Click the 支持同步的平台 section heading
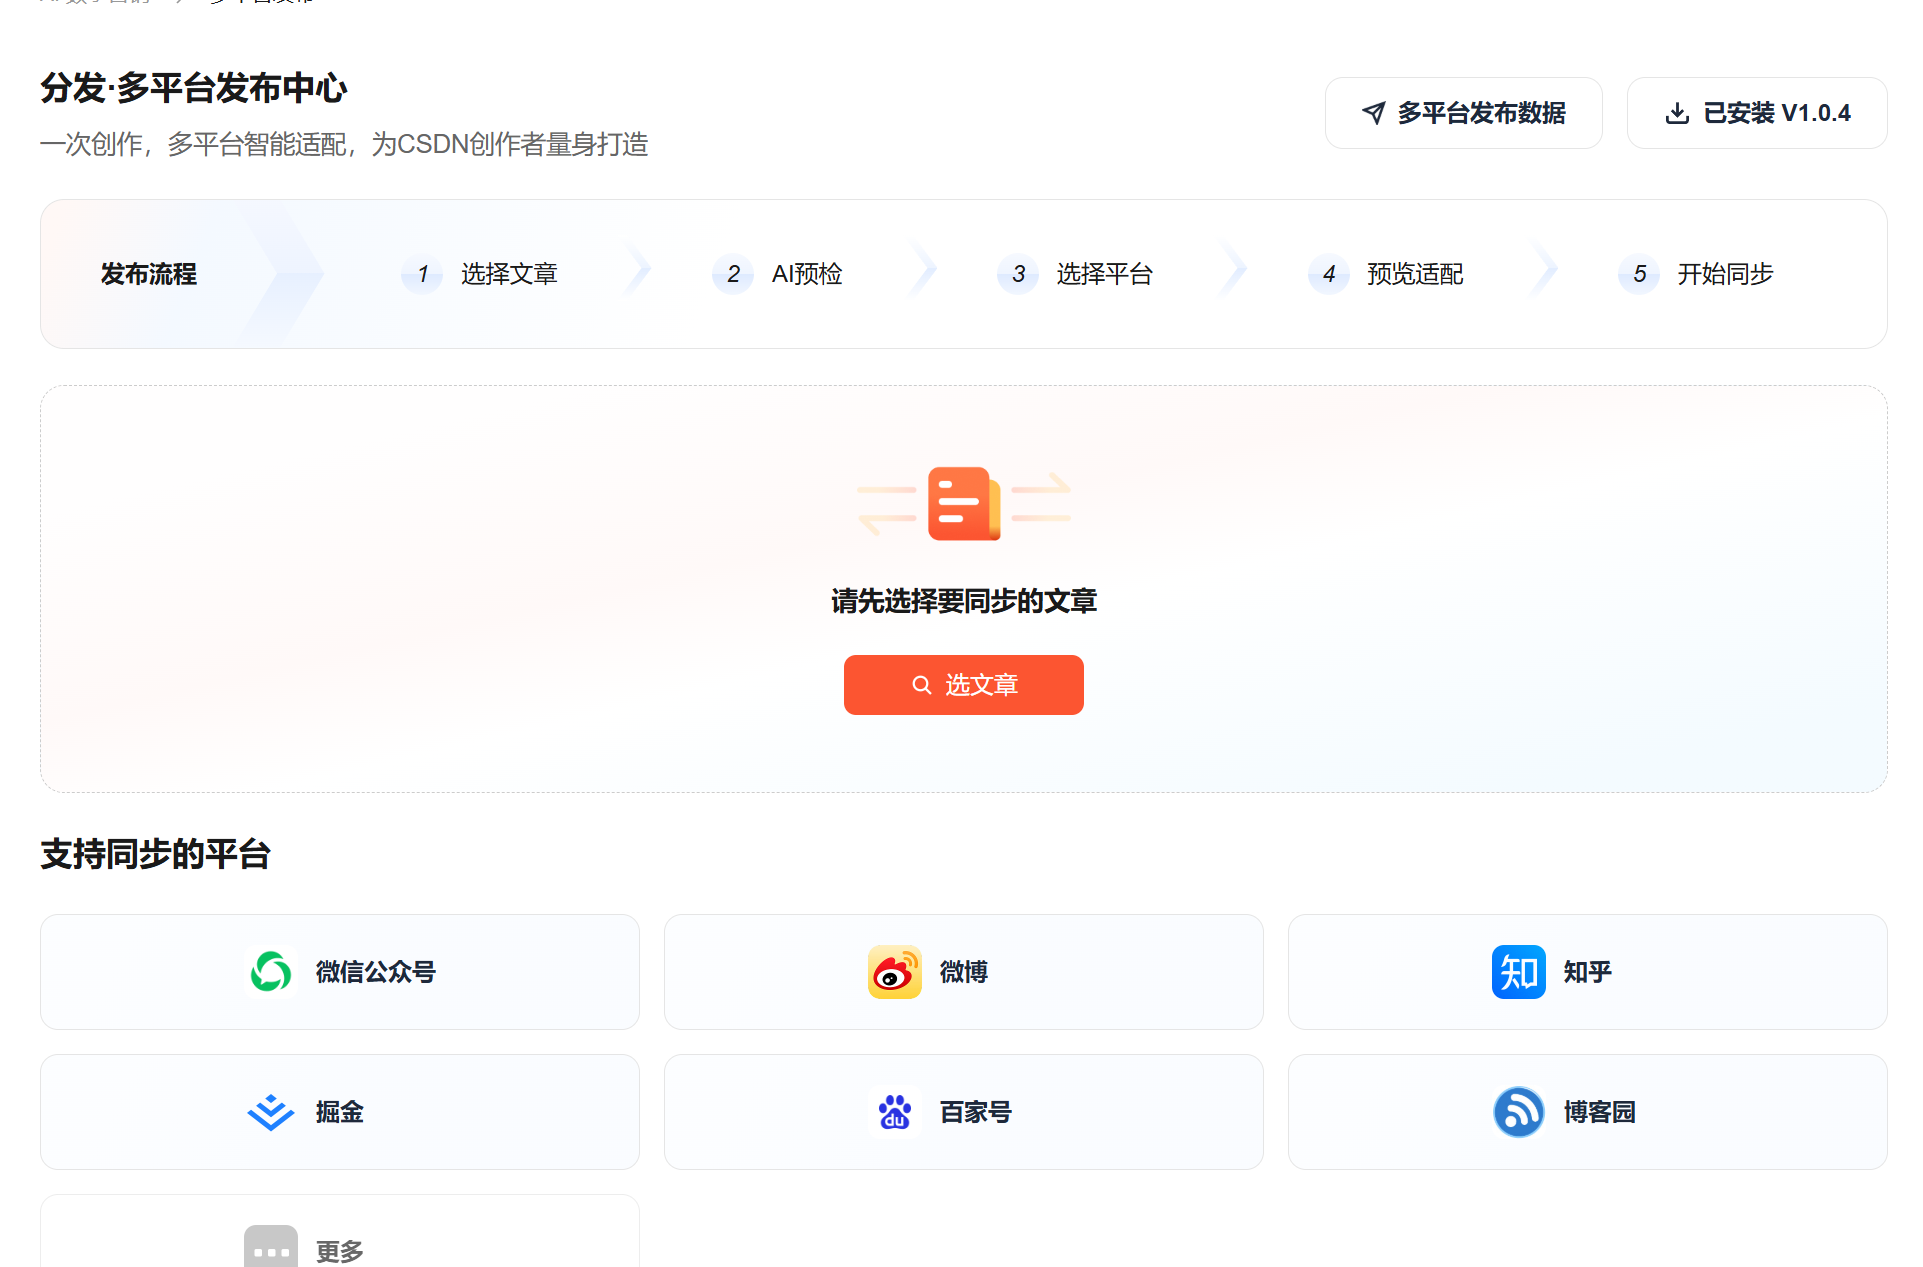 tap(155, 854)
